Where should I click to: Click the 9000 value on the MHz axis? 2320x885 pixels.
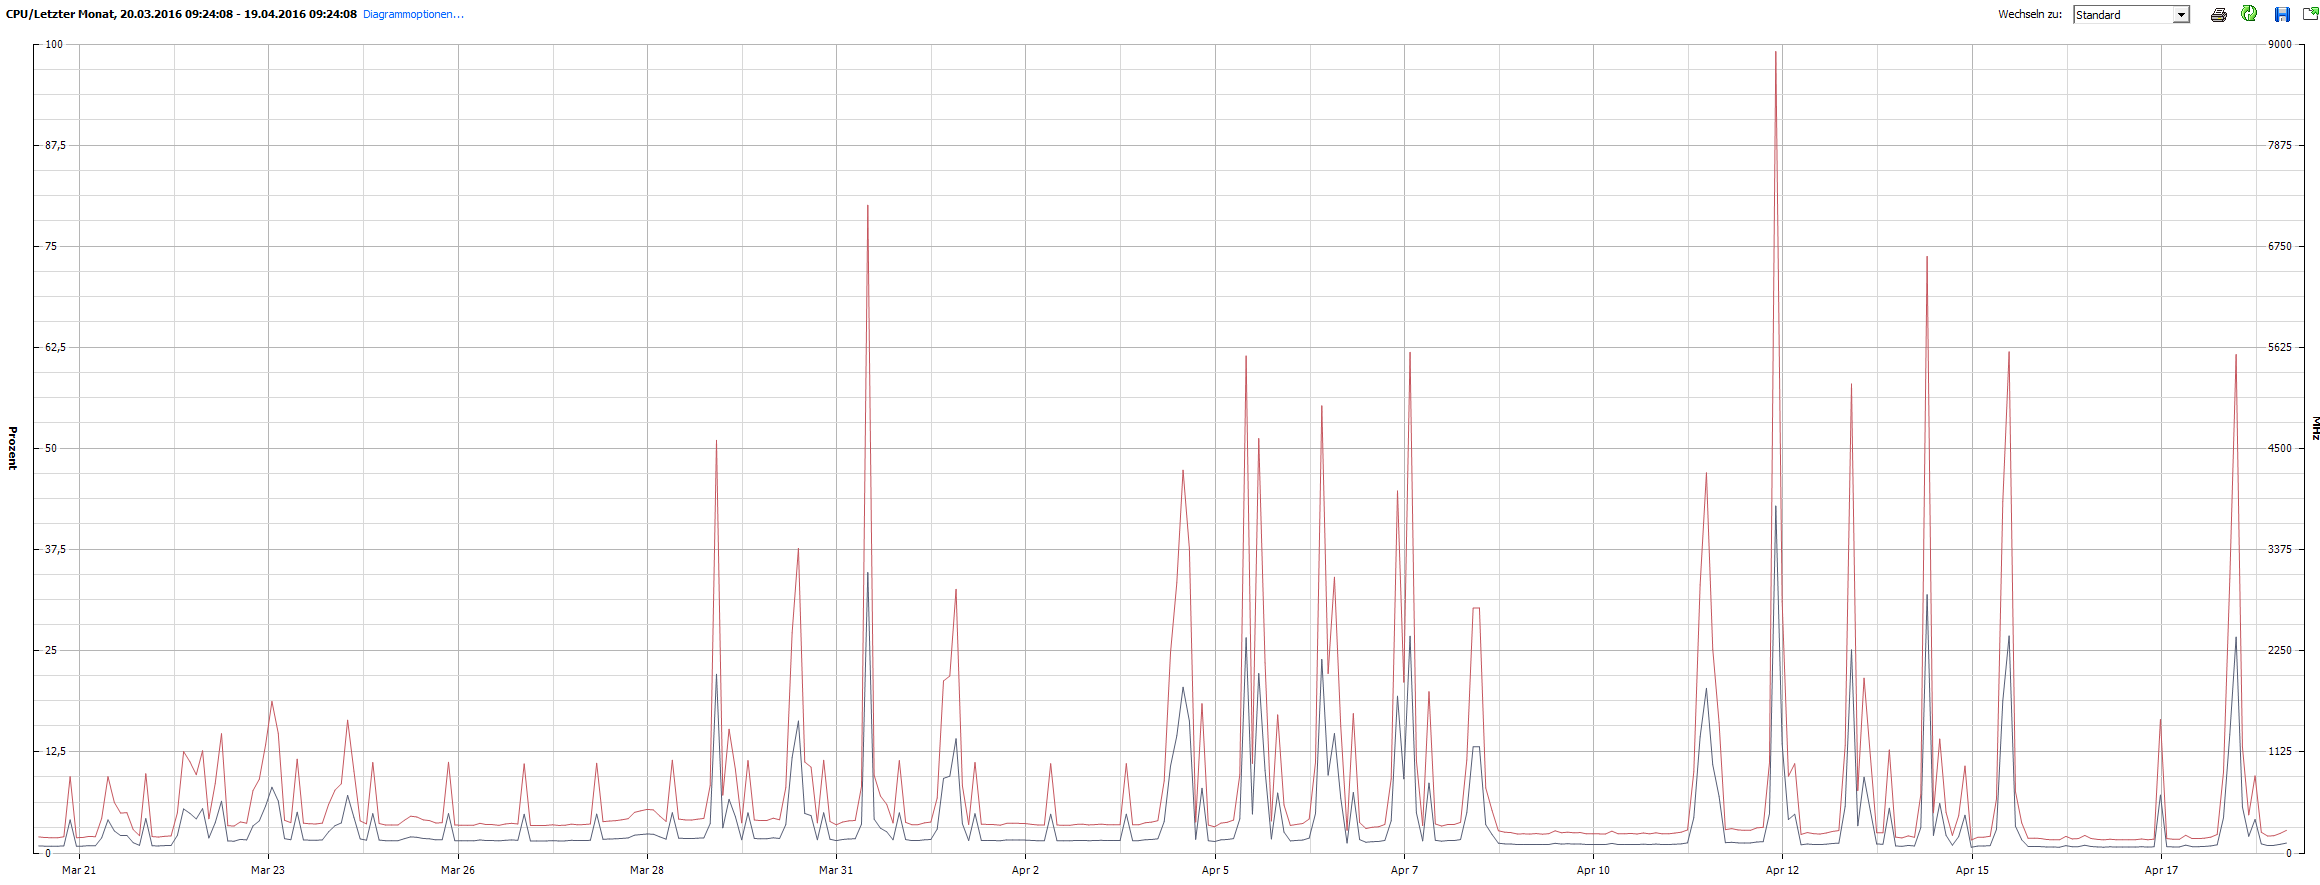point(2279,44)
